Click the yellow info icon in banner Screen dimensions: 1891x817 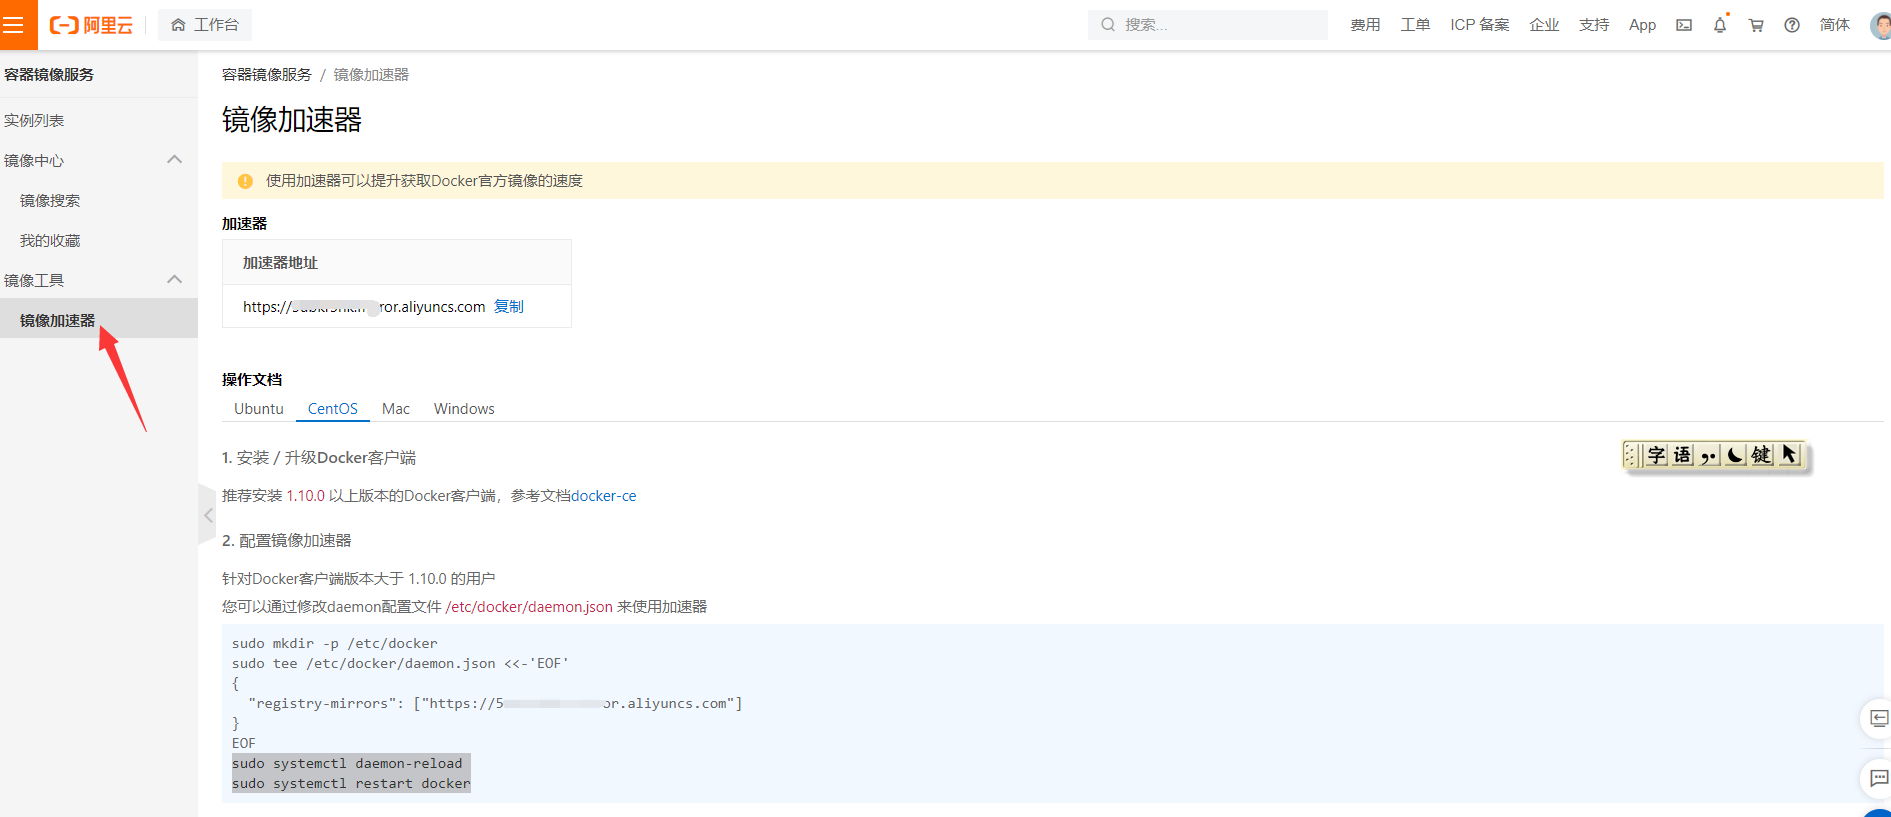[245, 181]
